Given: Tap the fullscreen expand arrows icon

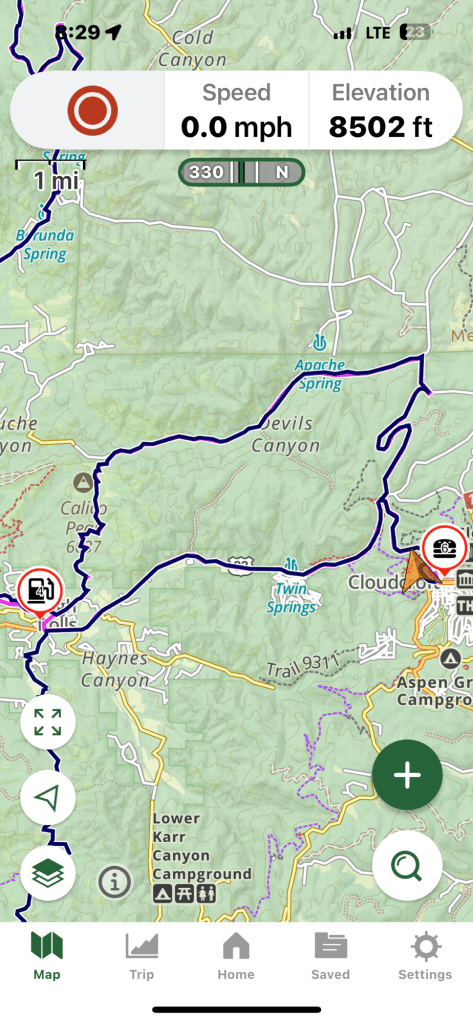Looking at the screenshot, I should pos(48,722).
